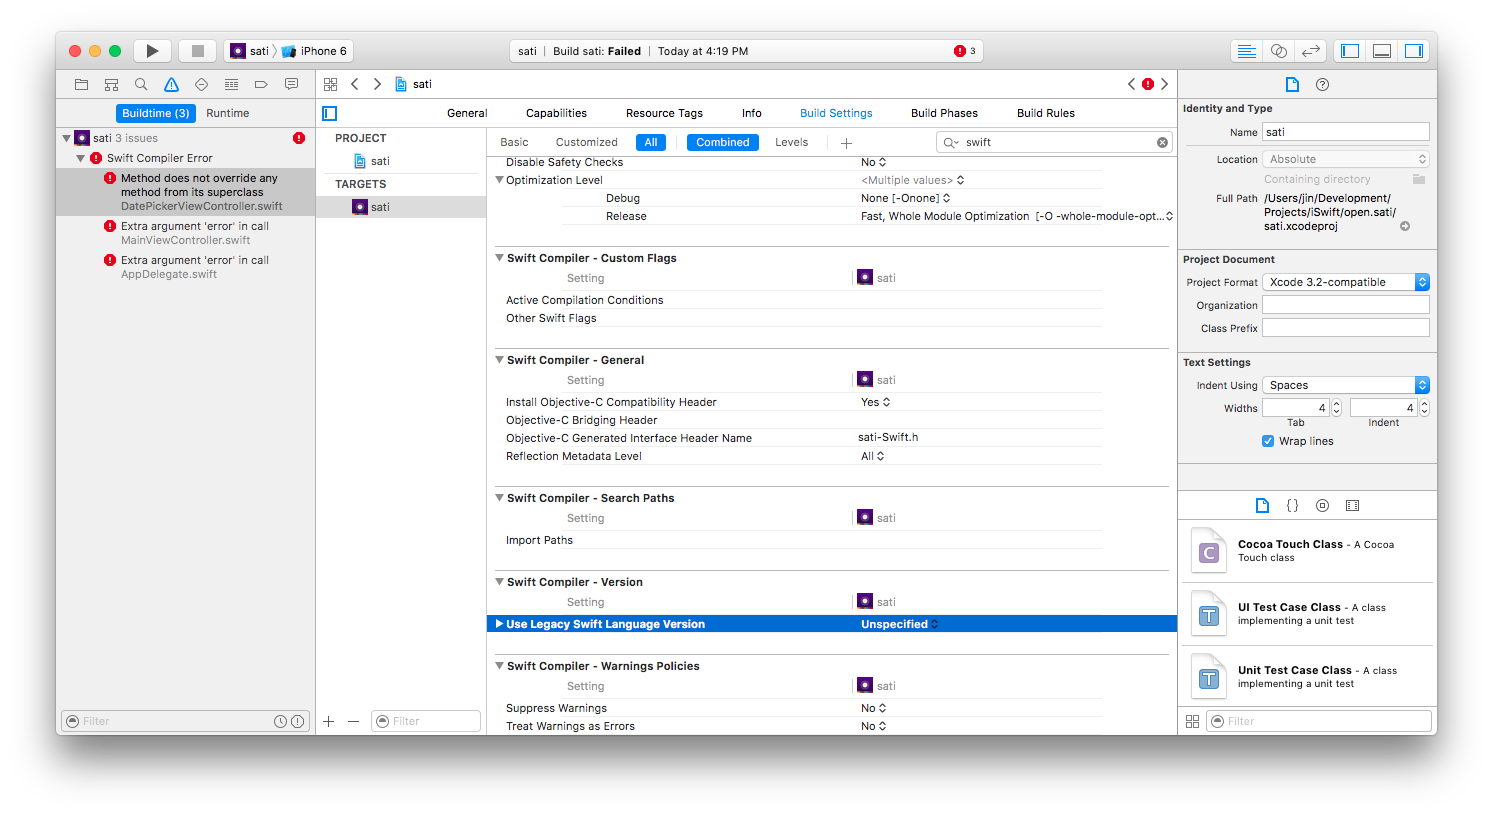Open the test navigator diamond icon
The height and width of the screenshot is (815, 1493).
point(201,84)
